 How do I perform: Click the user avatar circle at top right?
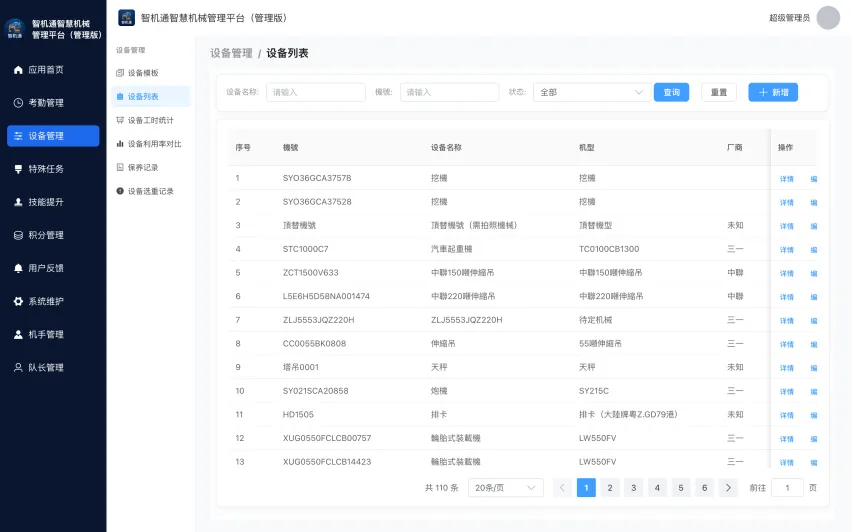tap(828, 18)
